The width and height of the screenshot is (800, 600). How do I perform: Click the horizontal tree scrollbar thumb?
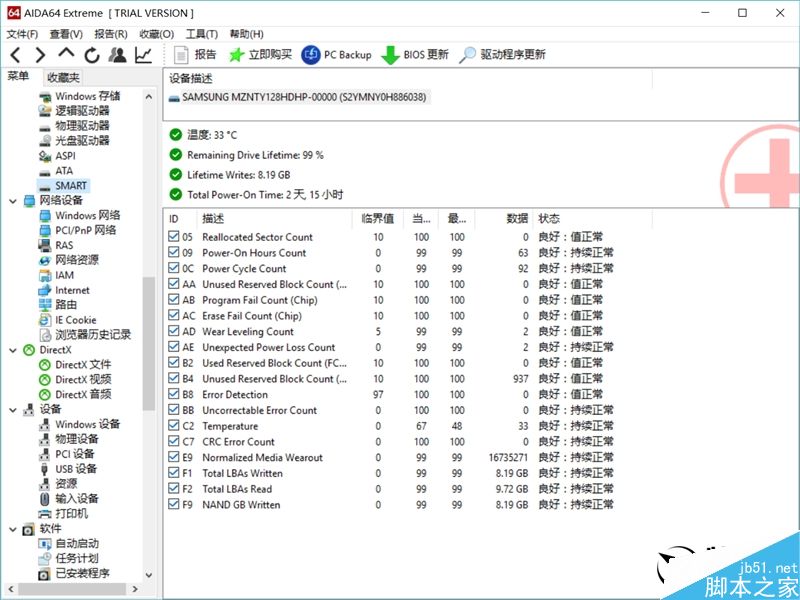[72, 589]
